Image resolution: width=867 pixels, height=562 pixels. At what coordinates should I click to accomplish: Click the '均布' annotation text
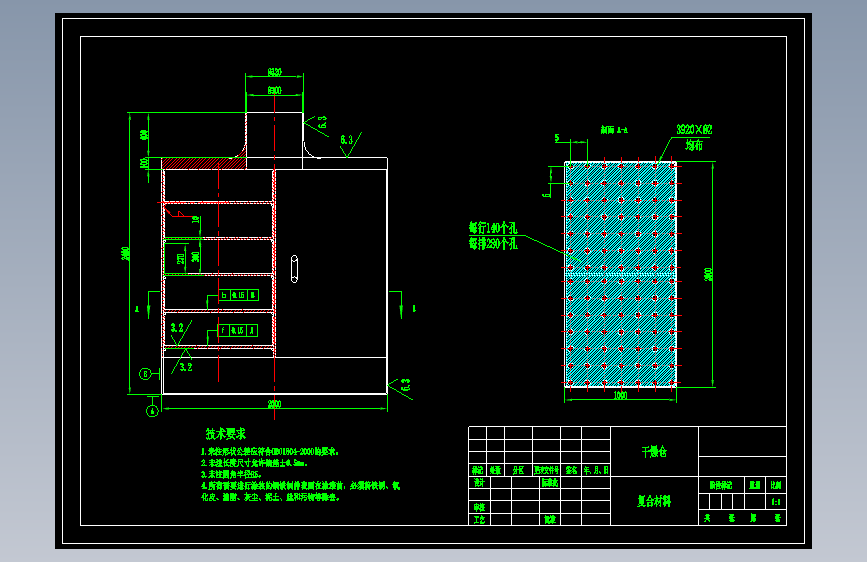tap(694, 145)
